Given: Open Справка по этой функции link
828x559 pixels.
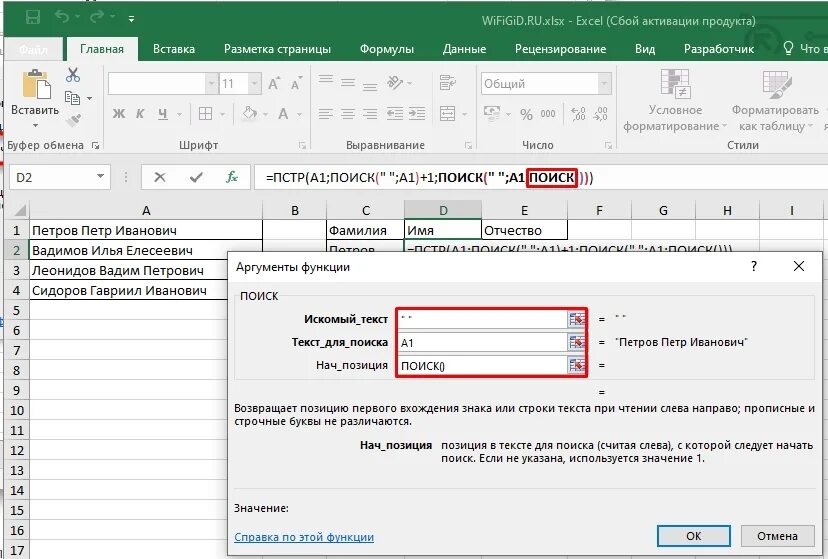Looking at the screenshot, I should [x=304, y=537].
